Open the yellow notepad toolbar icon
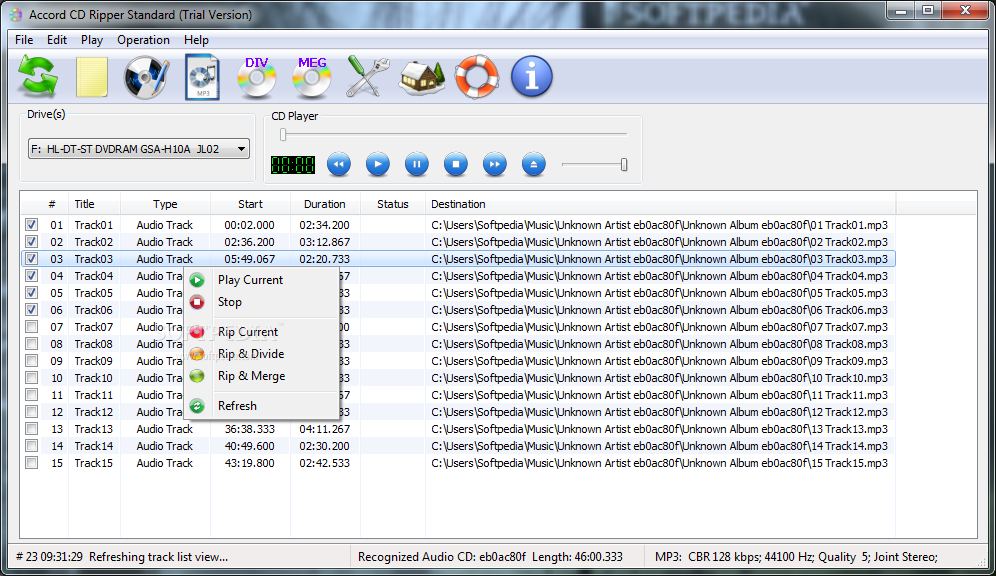996x576 pixels. click(91, 77)
